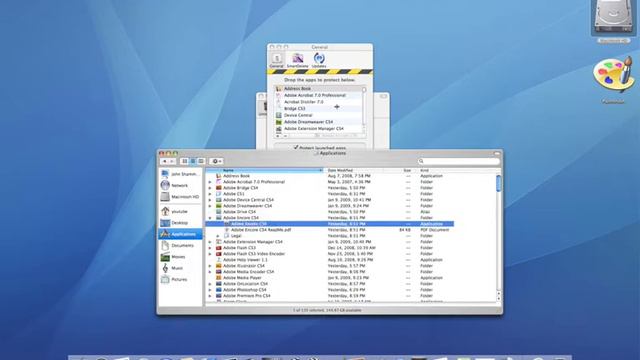Expand the Adobe Extension Manager CS4 folder

click(210, 242)
